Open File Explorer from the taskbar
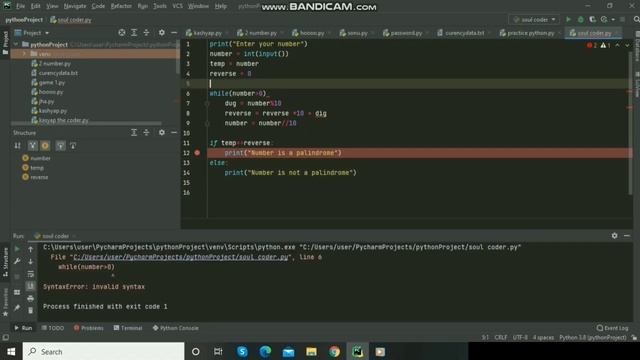 tap(311, 351)
